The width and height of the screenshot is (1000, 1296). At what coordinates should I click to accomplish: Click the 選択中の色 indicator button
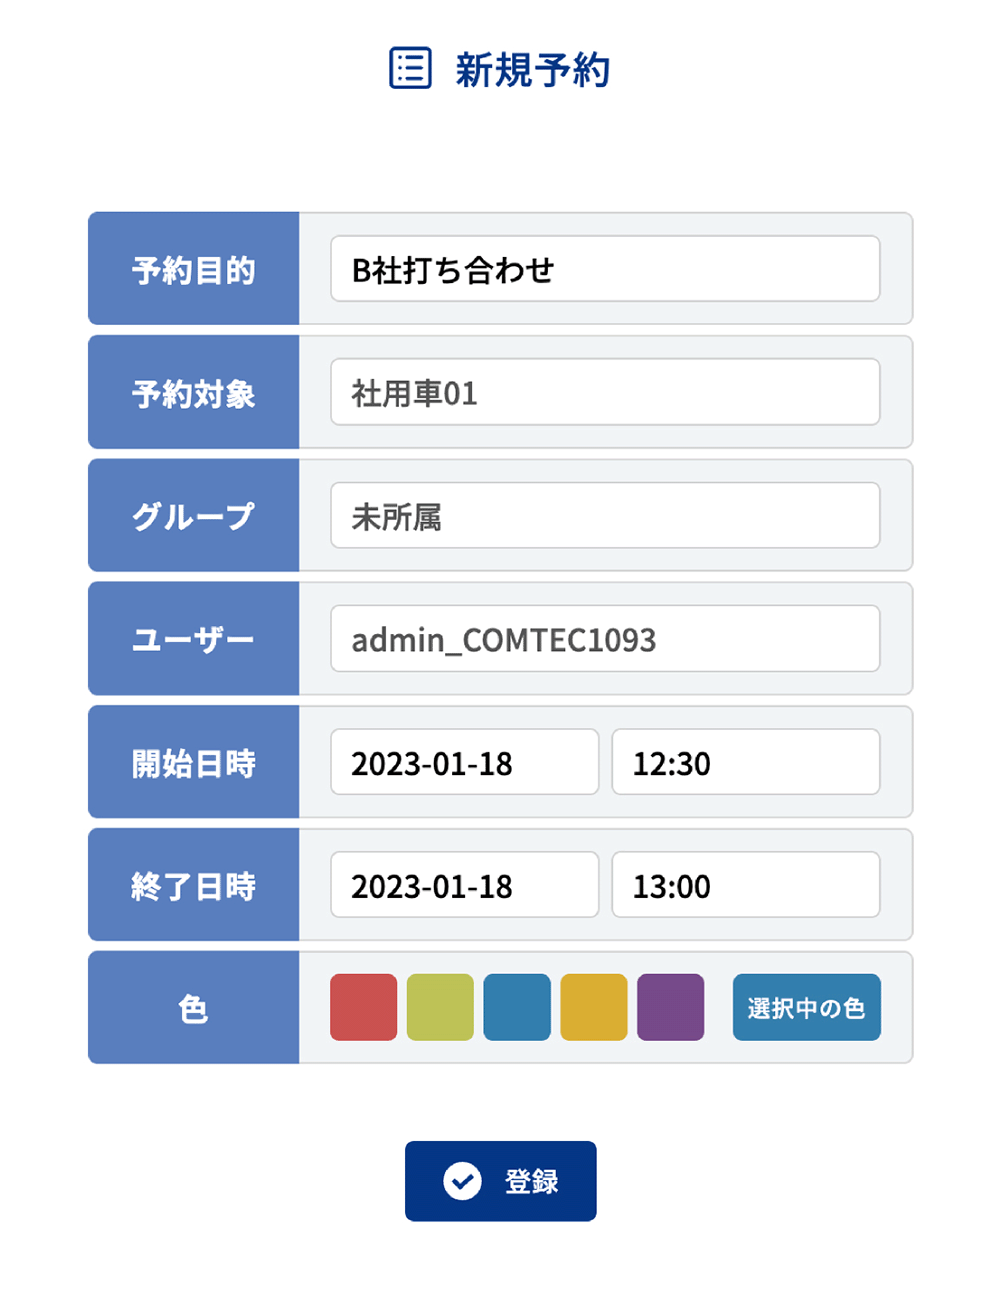pyautogui.click(x=807, y=1007)
